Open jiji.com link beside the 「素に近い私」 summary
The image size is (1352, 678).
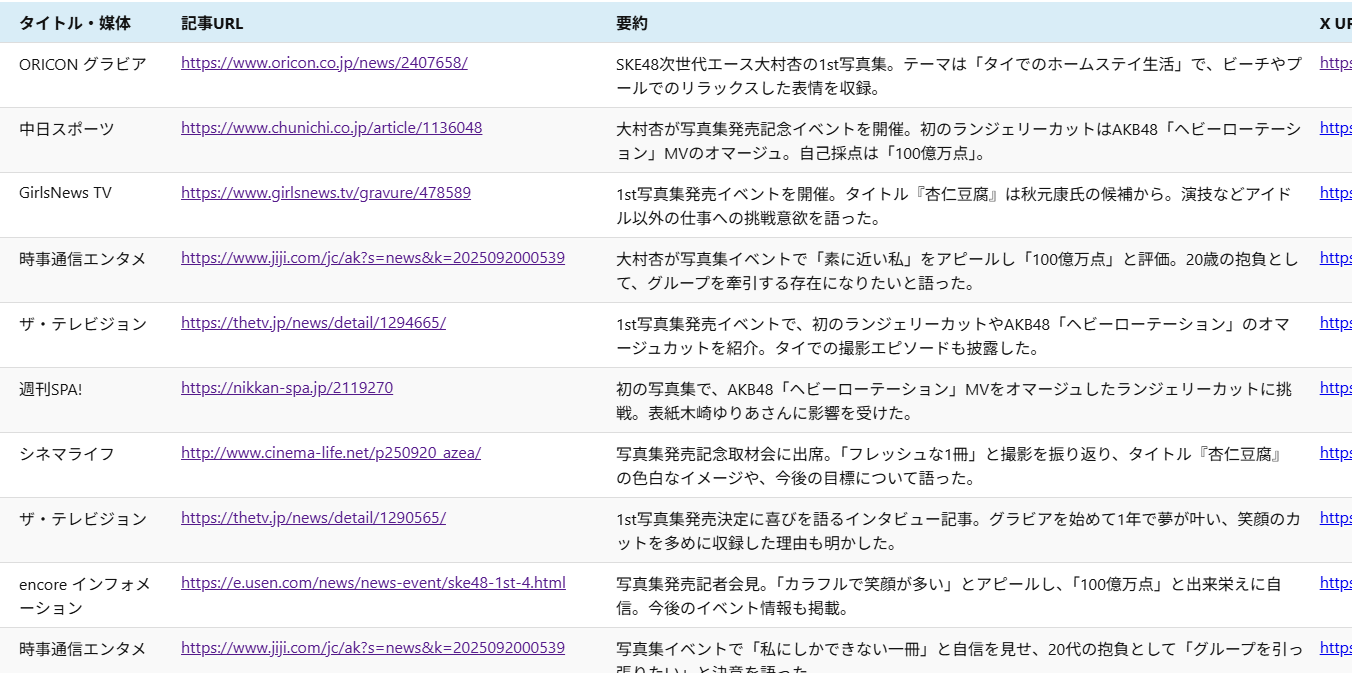[372, 258]
